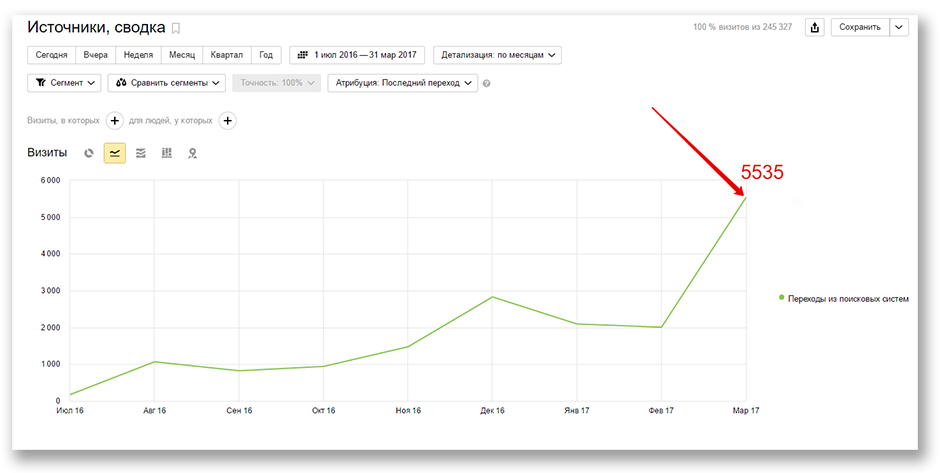The width and height of the screenshot is (940, 473).
Task: Open the Точность: 100% dropdown
Action: [x=277, y=83]
